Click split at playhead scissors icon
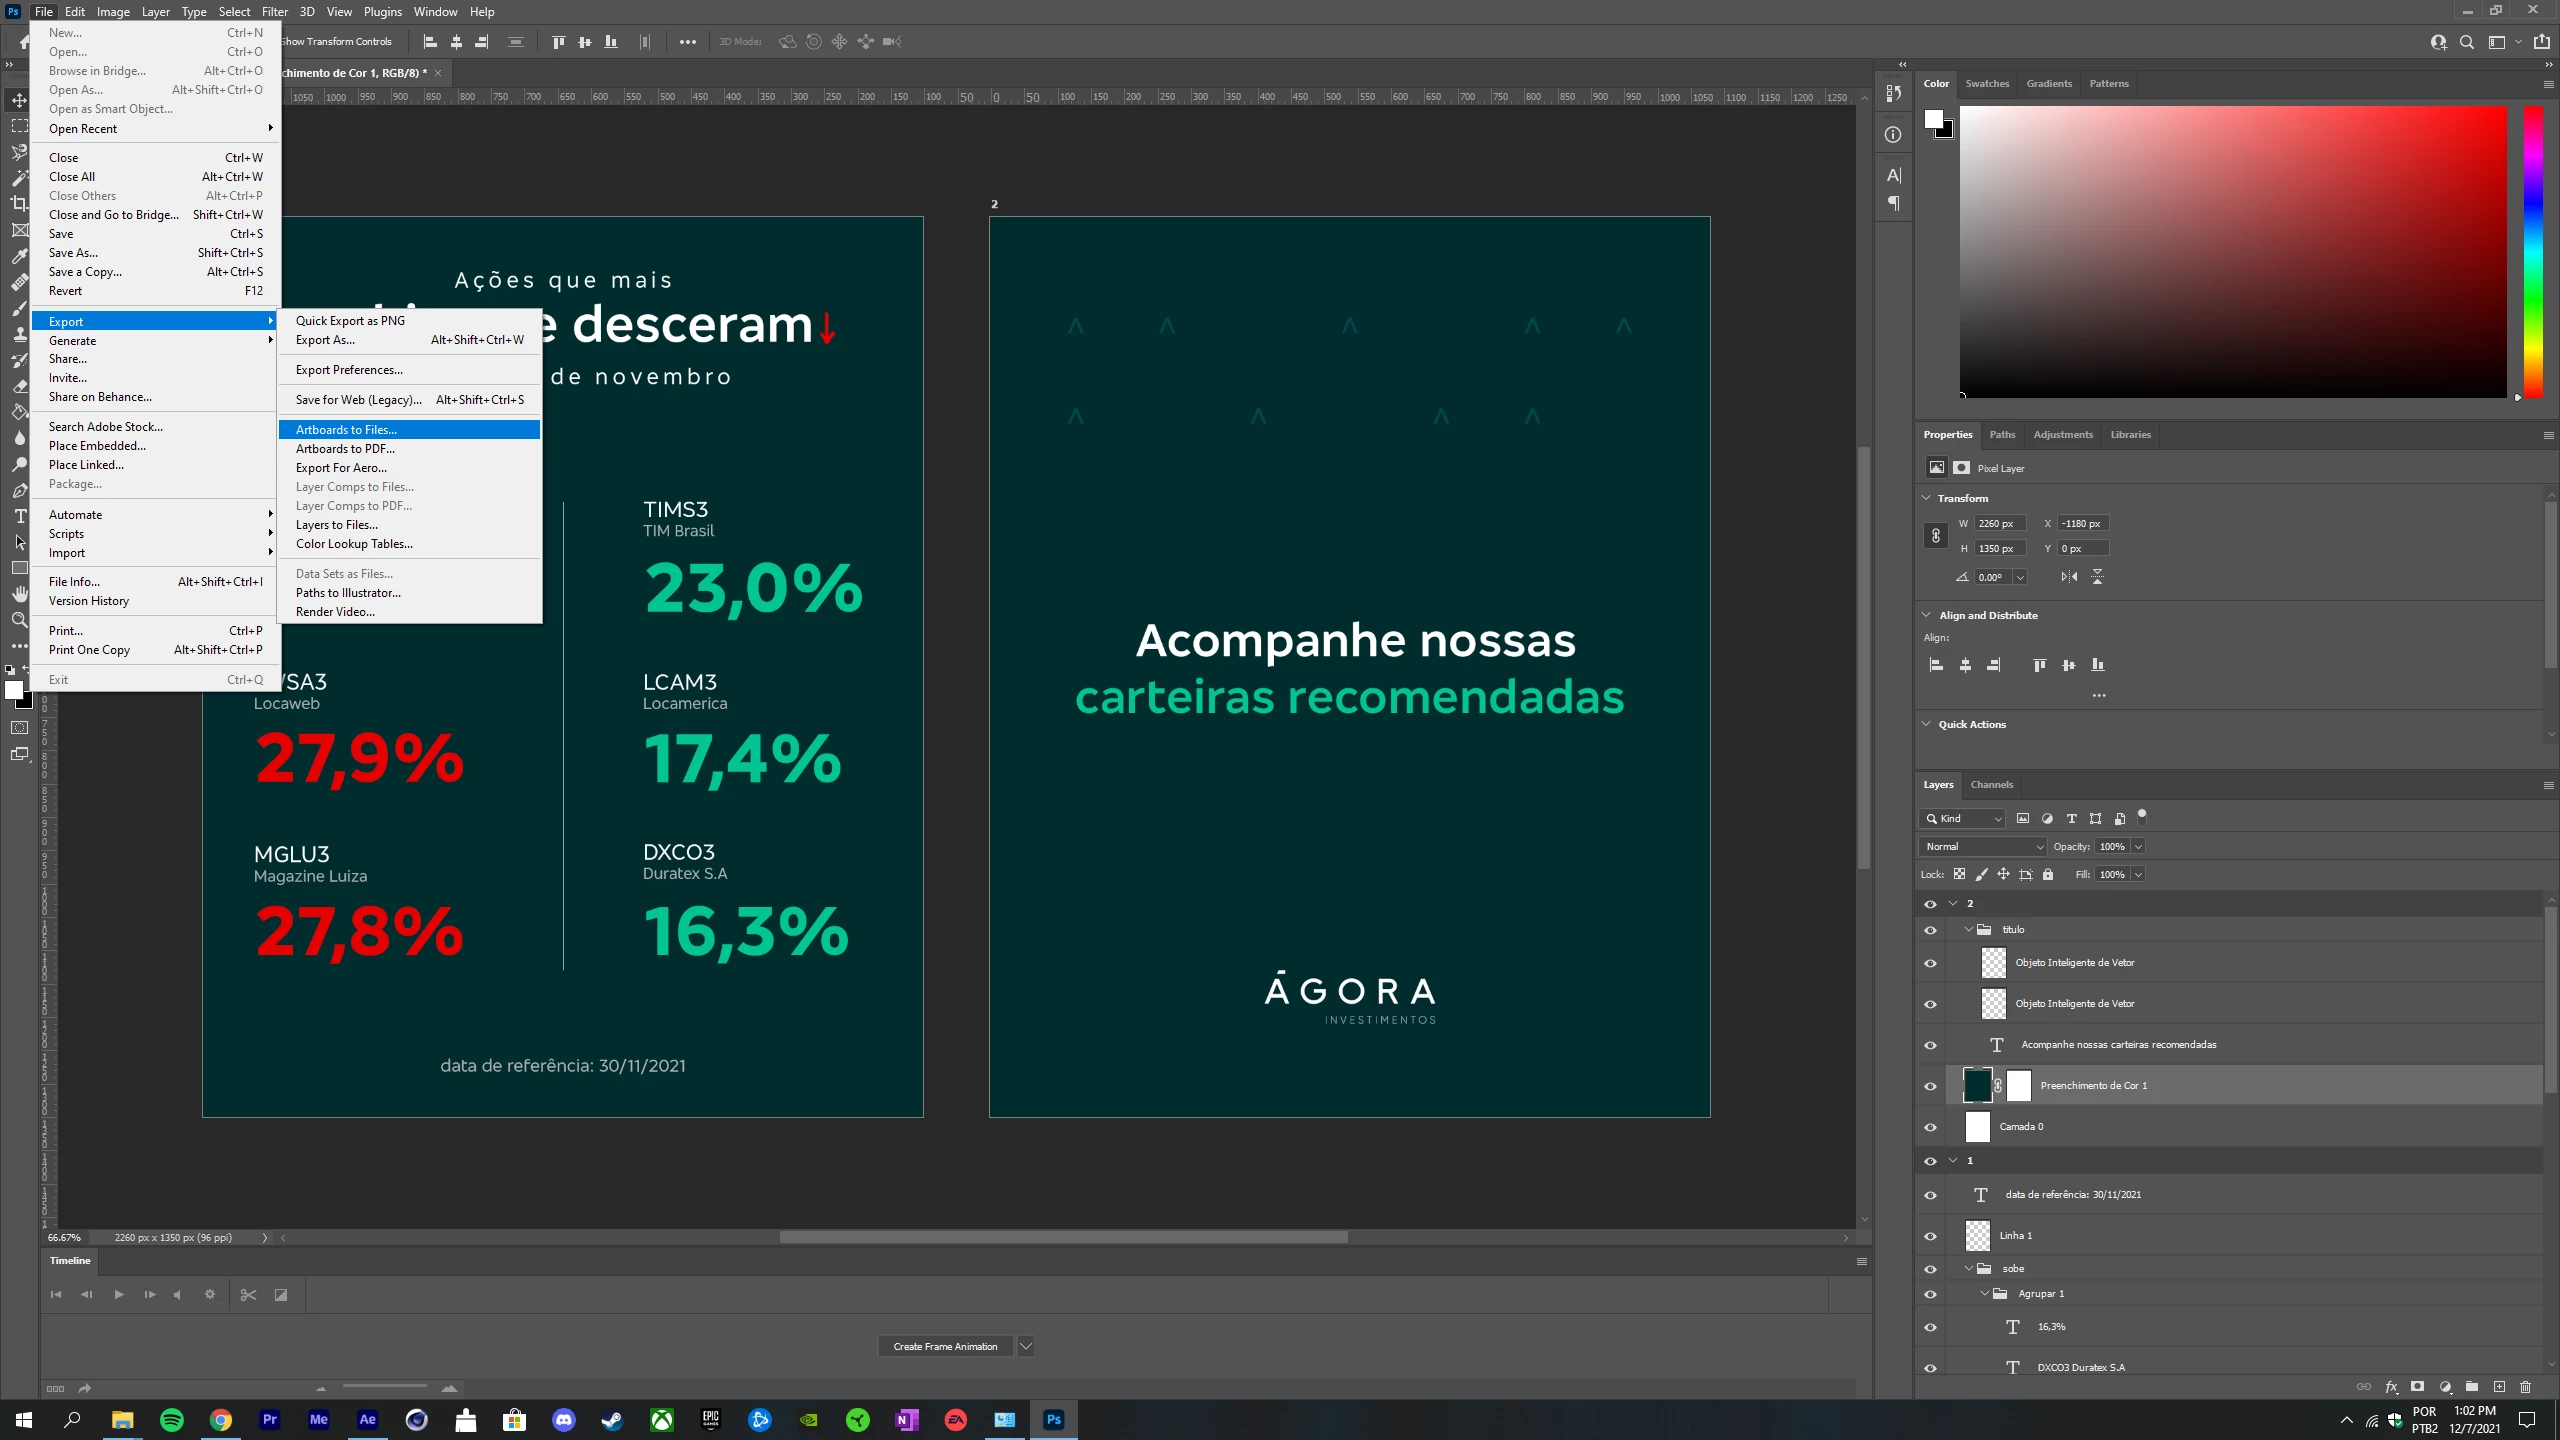 (x=248, y=1295)
